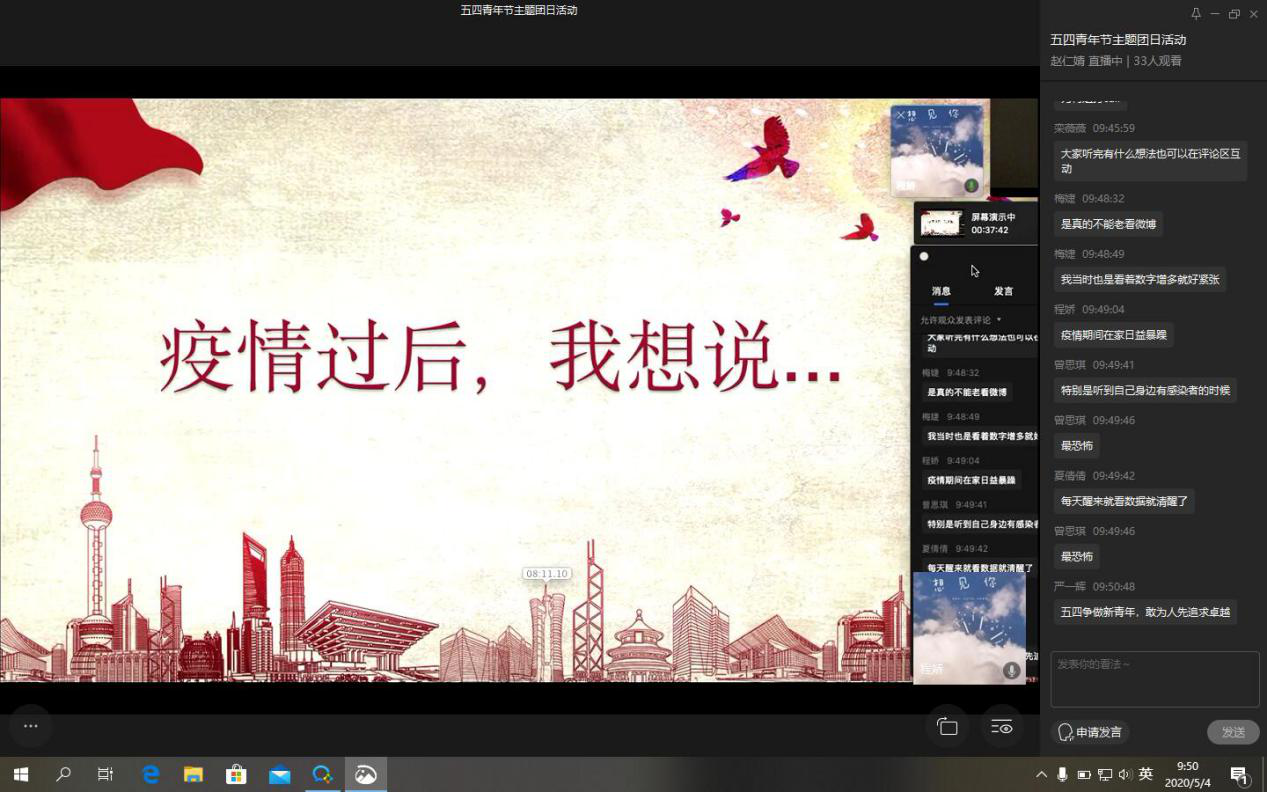Image resolution: width=1267 pixels, height=792 pixels.
Task: Click the rotate screen icon
Action: point(947,727)
